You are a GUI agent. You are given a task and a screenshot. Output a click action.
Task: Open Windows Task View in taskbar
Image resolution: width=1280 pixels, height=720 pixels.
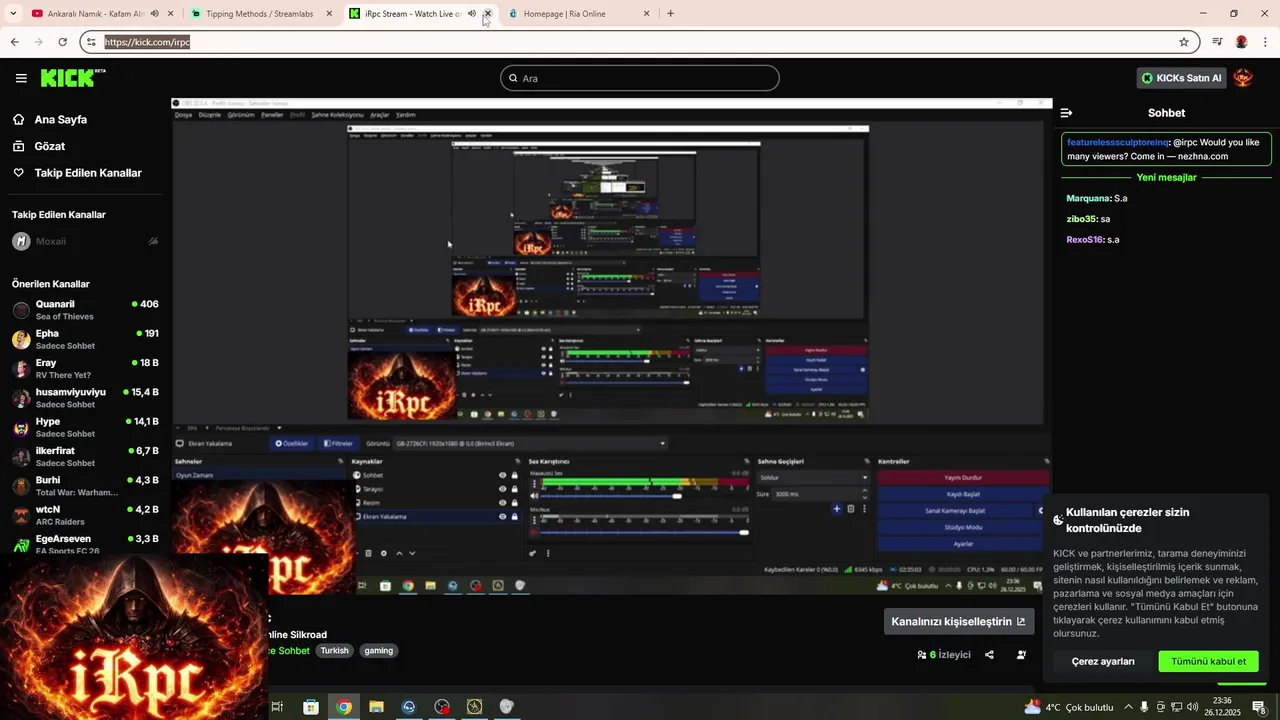pos(277,707)
